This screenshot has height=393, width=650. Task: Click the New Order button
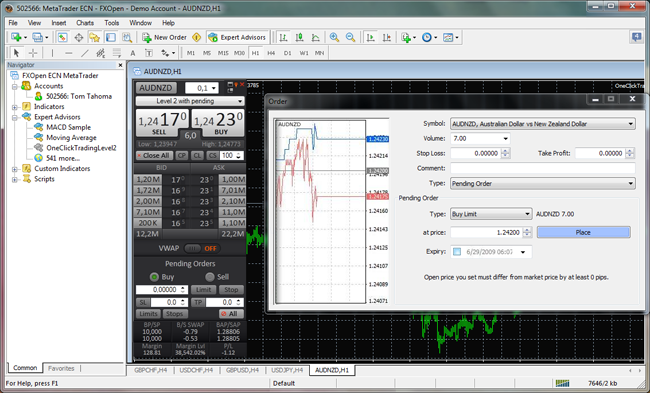165,37
